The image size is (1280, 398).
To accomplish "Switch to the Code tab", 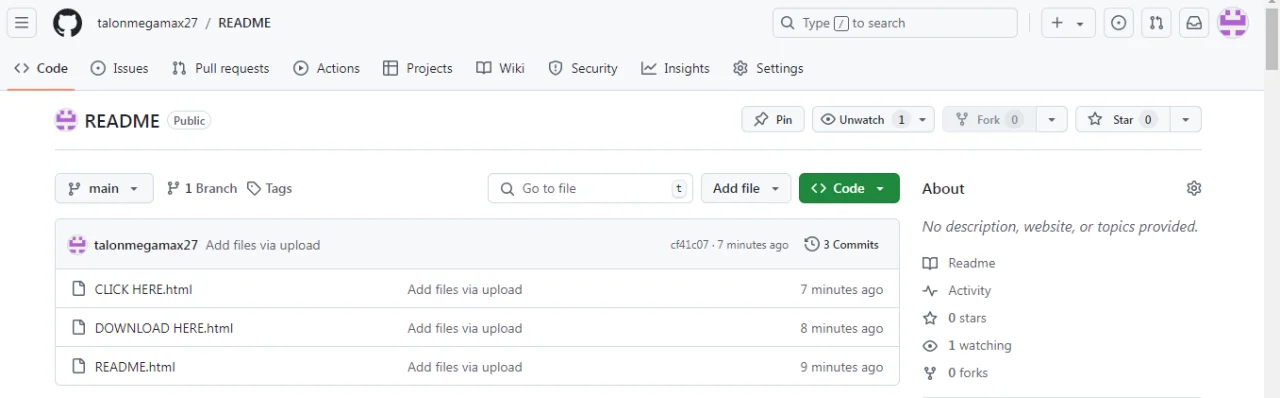I will click(41, 68).
